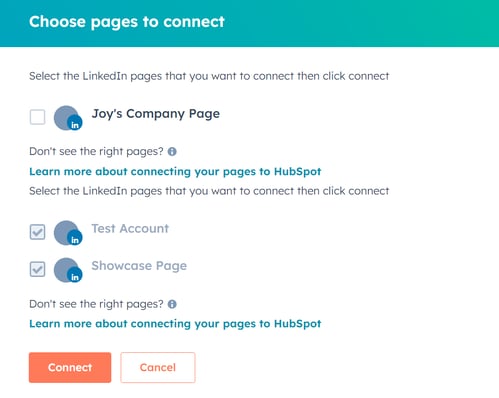This screenshot has height=398, width=499.
Task: Click the orange Connect button
Action: click(70, 367)
